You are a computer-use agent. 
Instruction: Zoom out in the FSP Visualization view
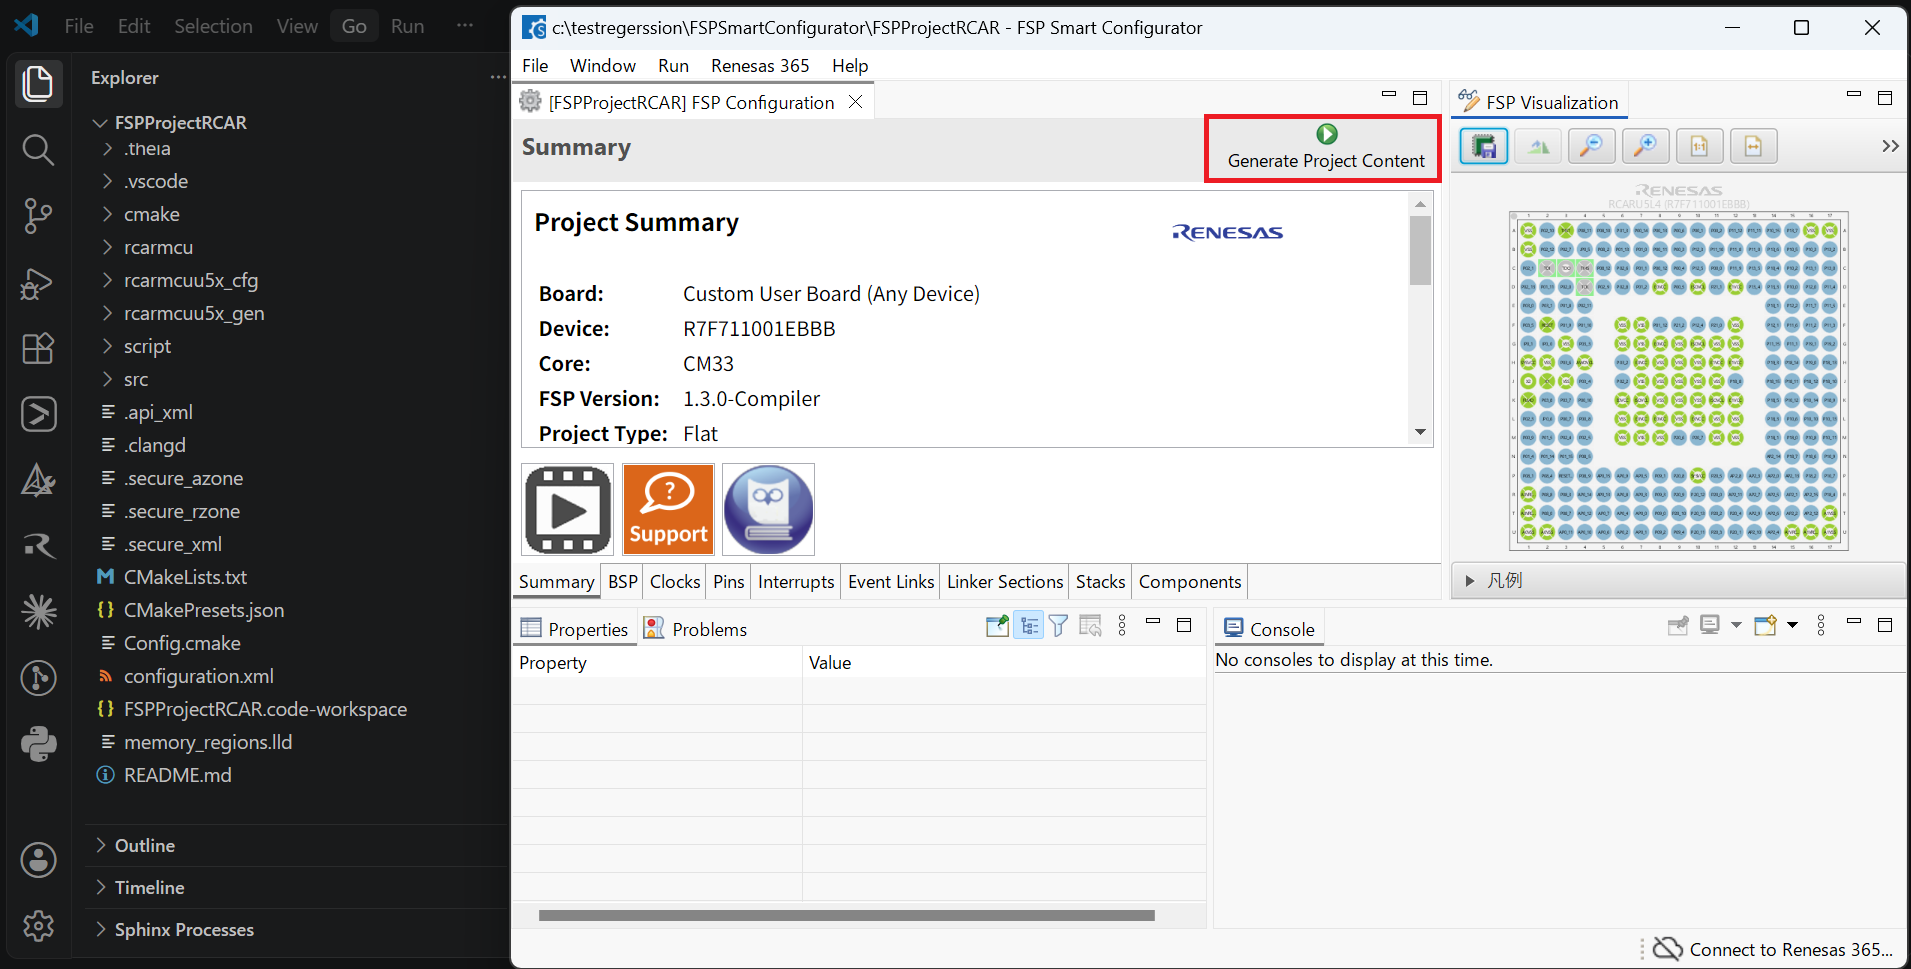1591,147
